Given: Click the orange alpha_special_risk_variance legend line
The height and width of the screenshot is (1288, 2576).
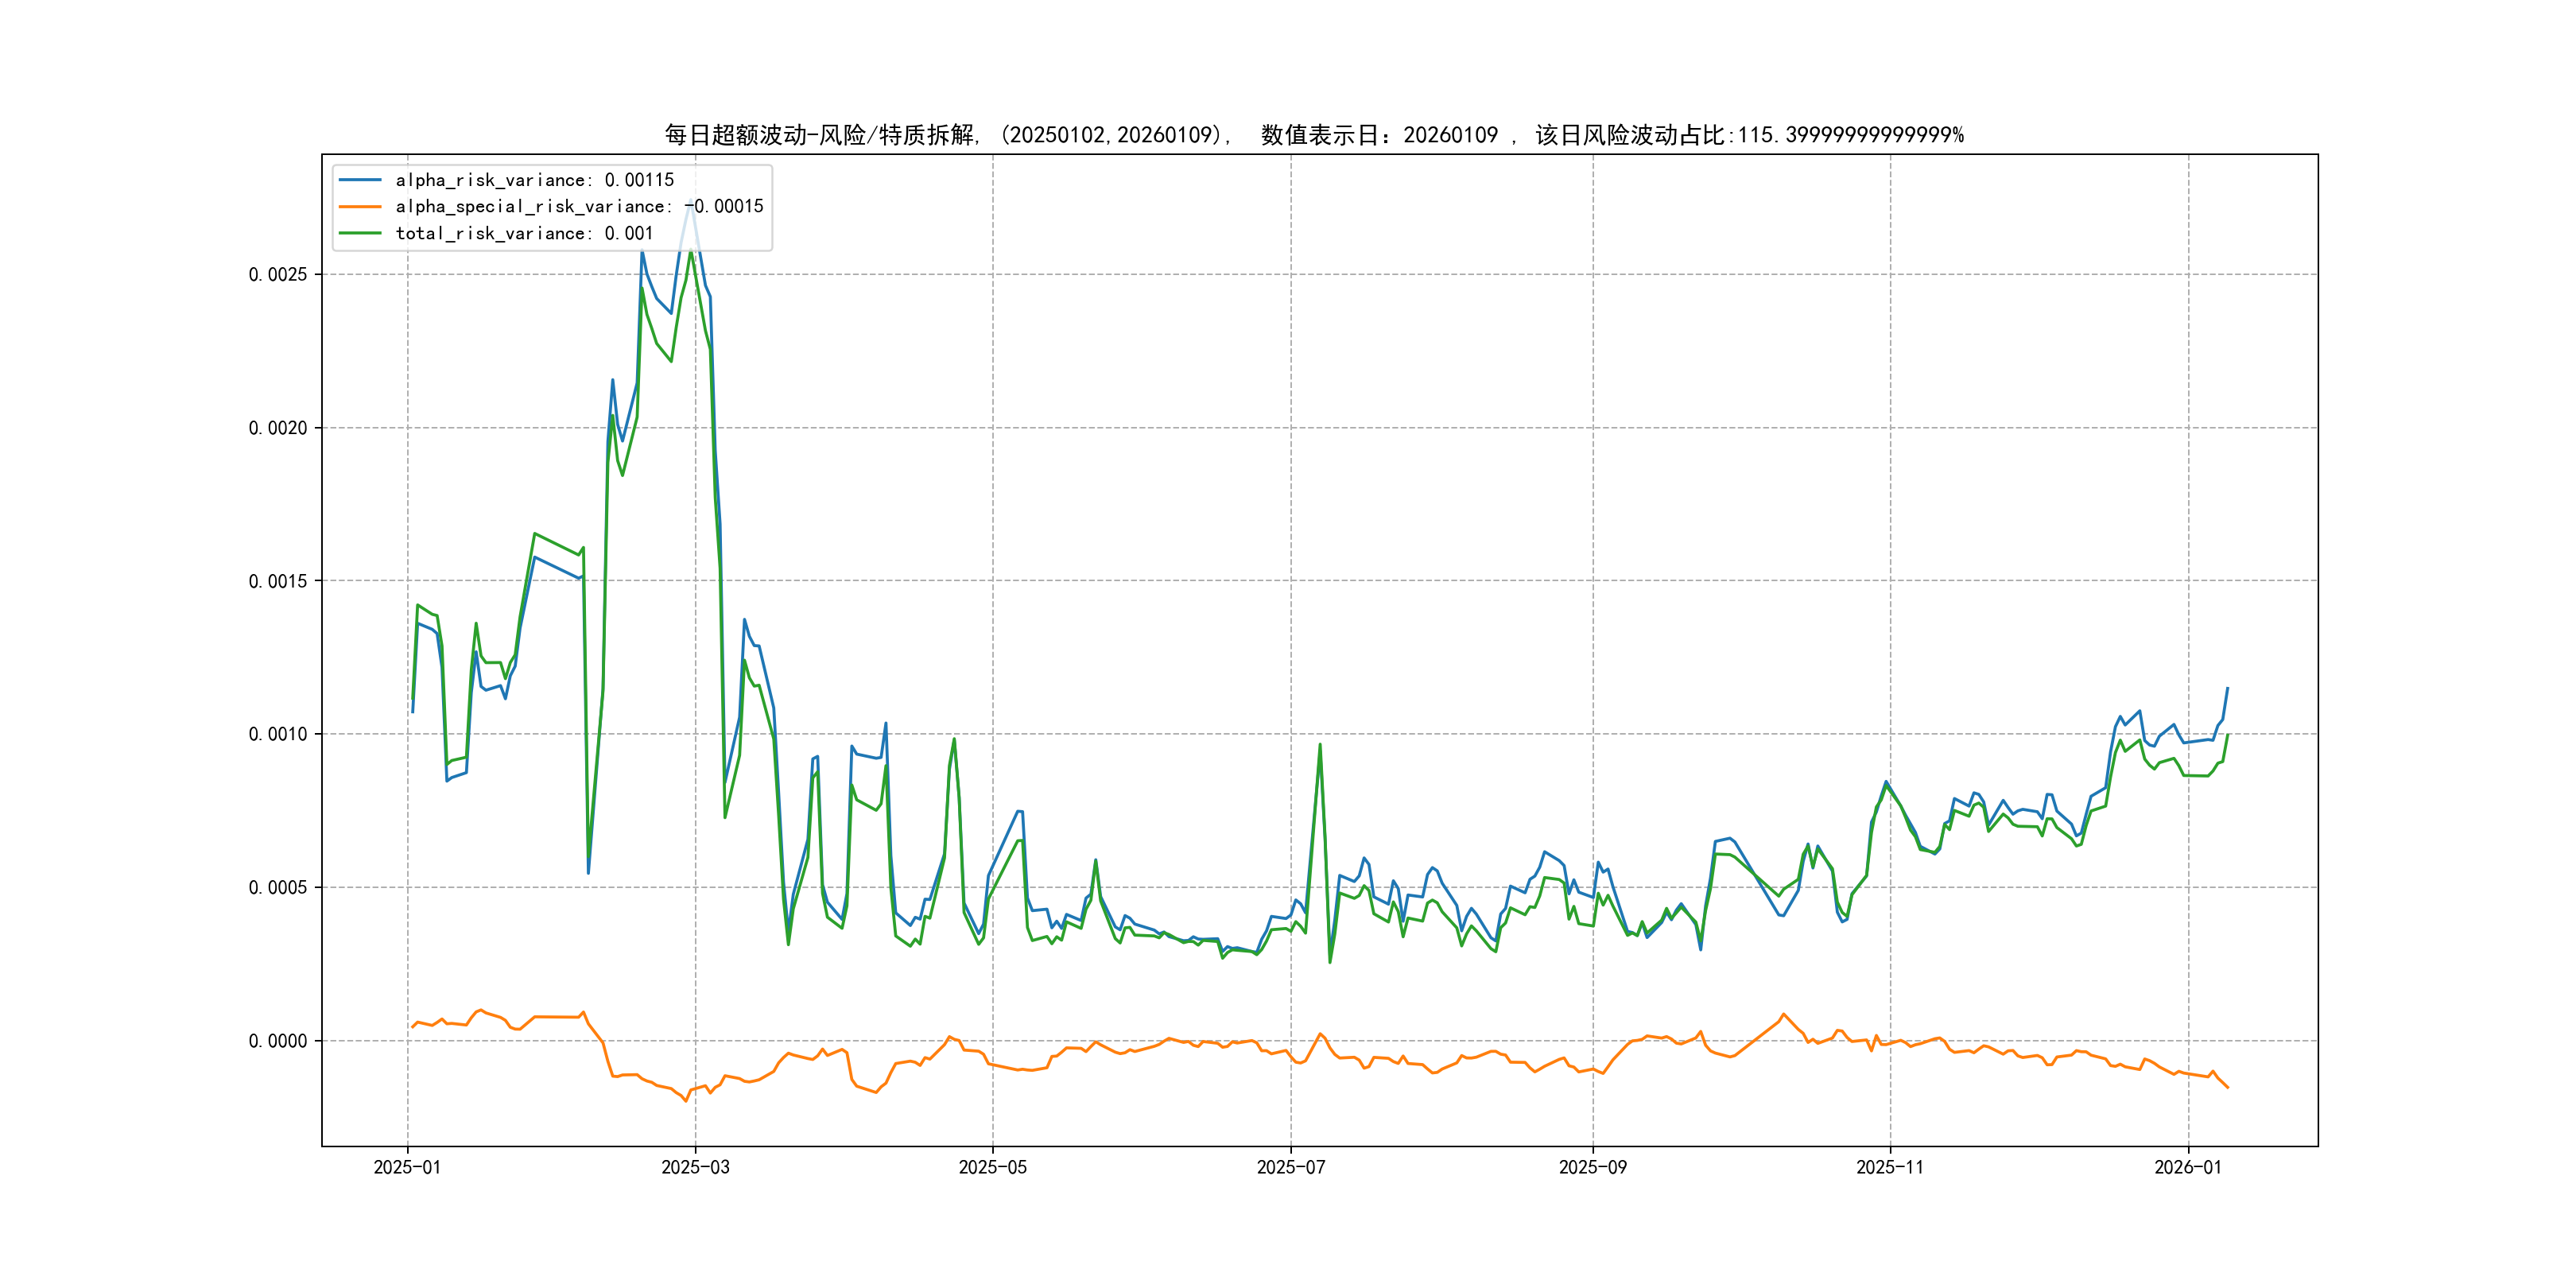Looking at the screenshot, I should pyautogui.click(x=360, y=207).
